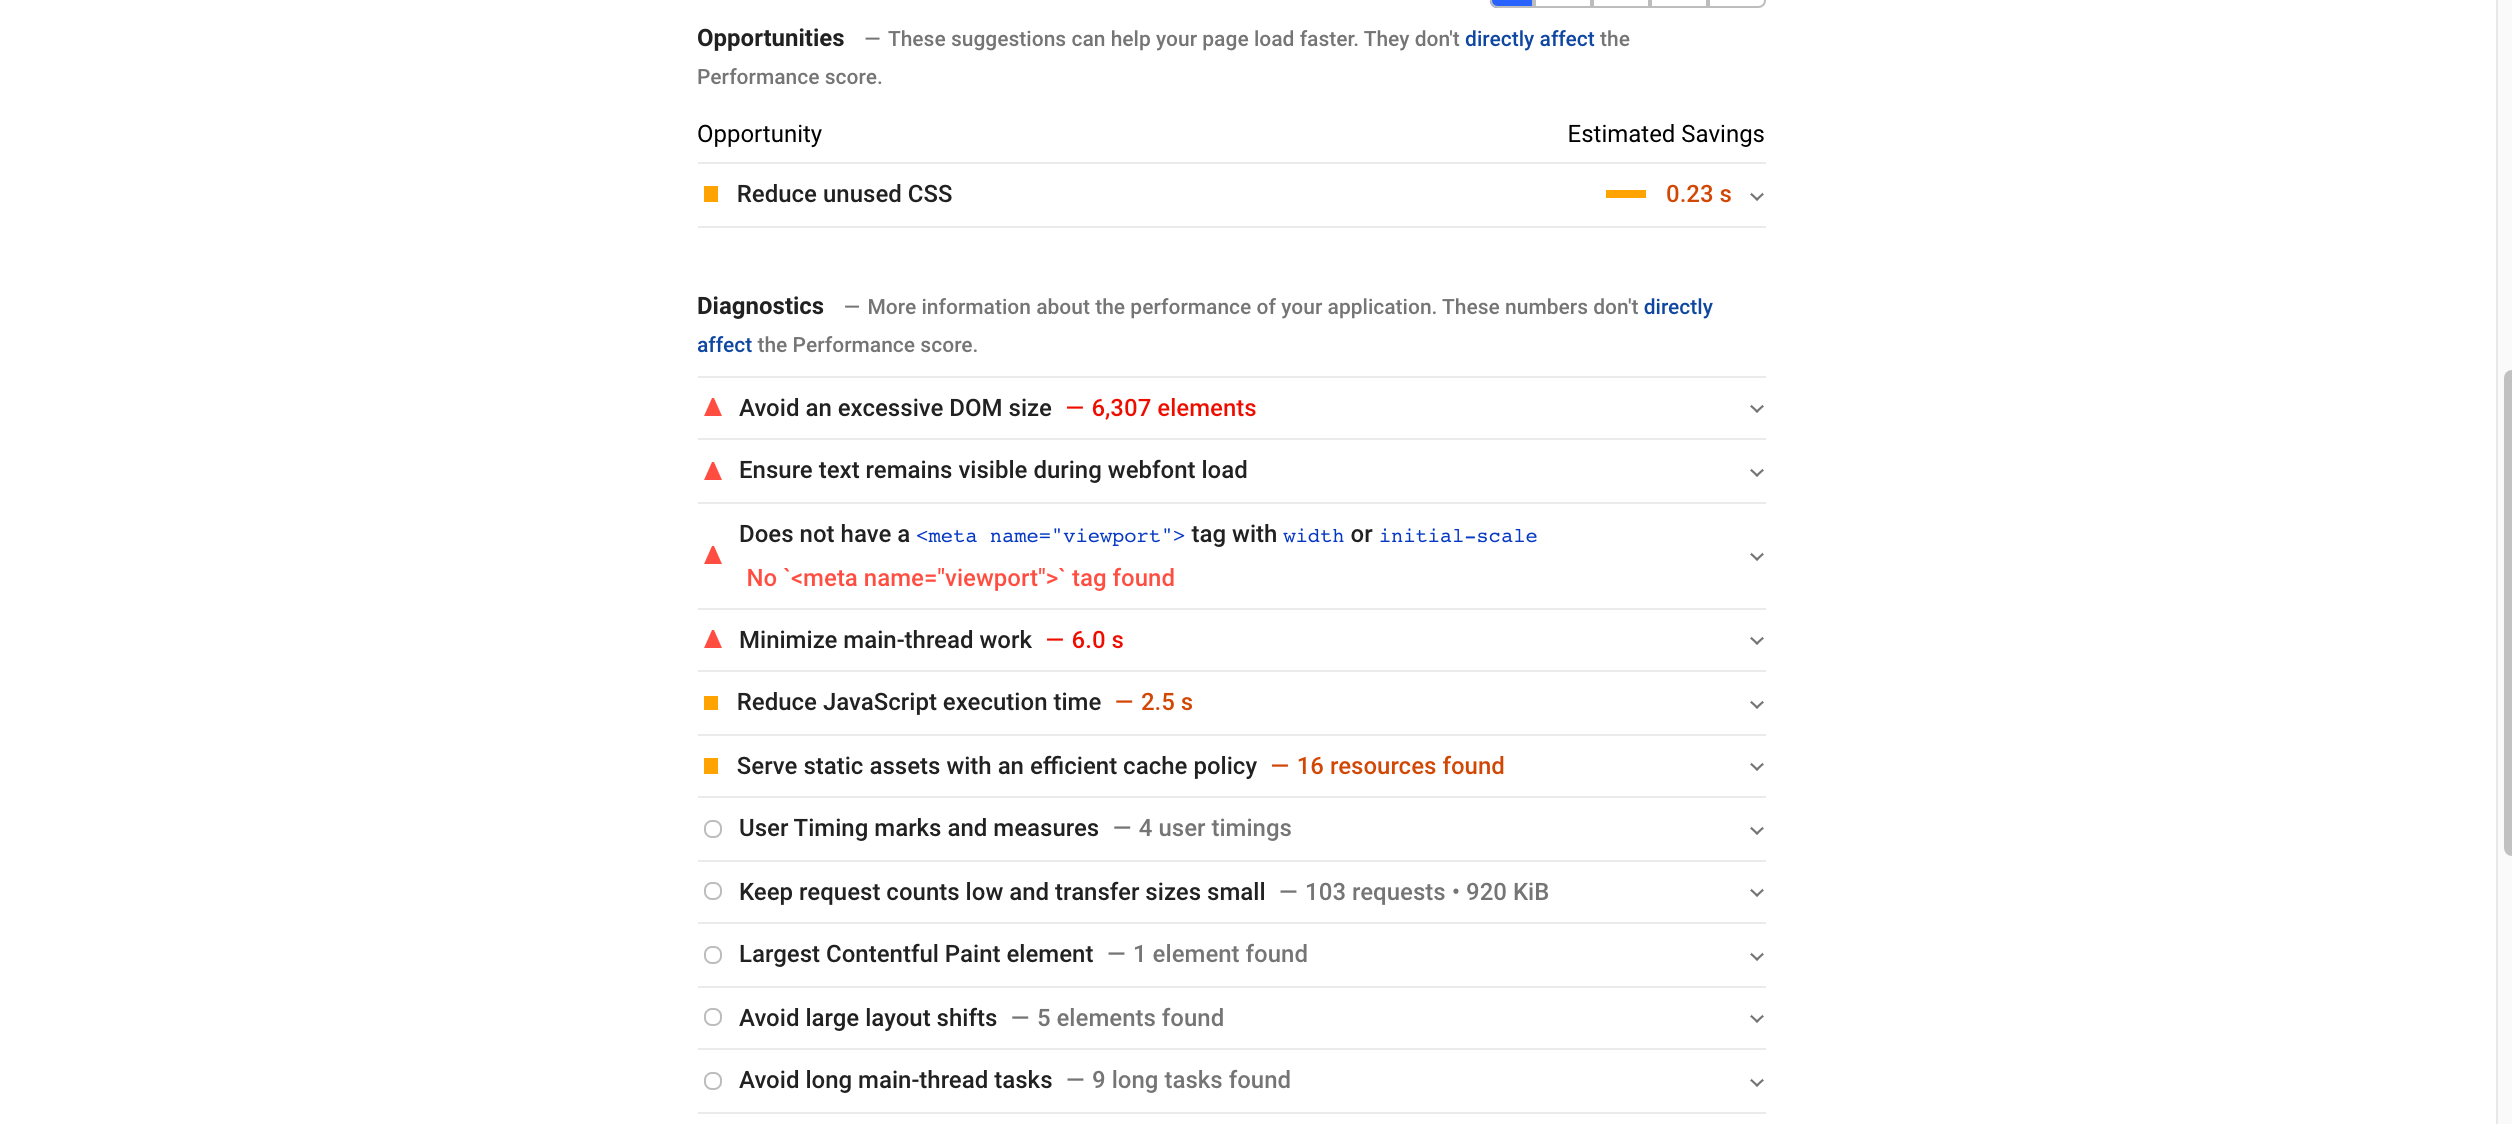Click red triangle beside excessive DOM size
Screen dimensions: 2512x1124
713,408
